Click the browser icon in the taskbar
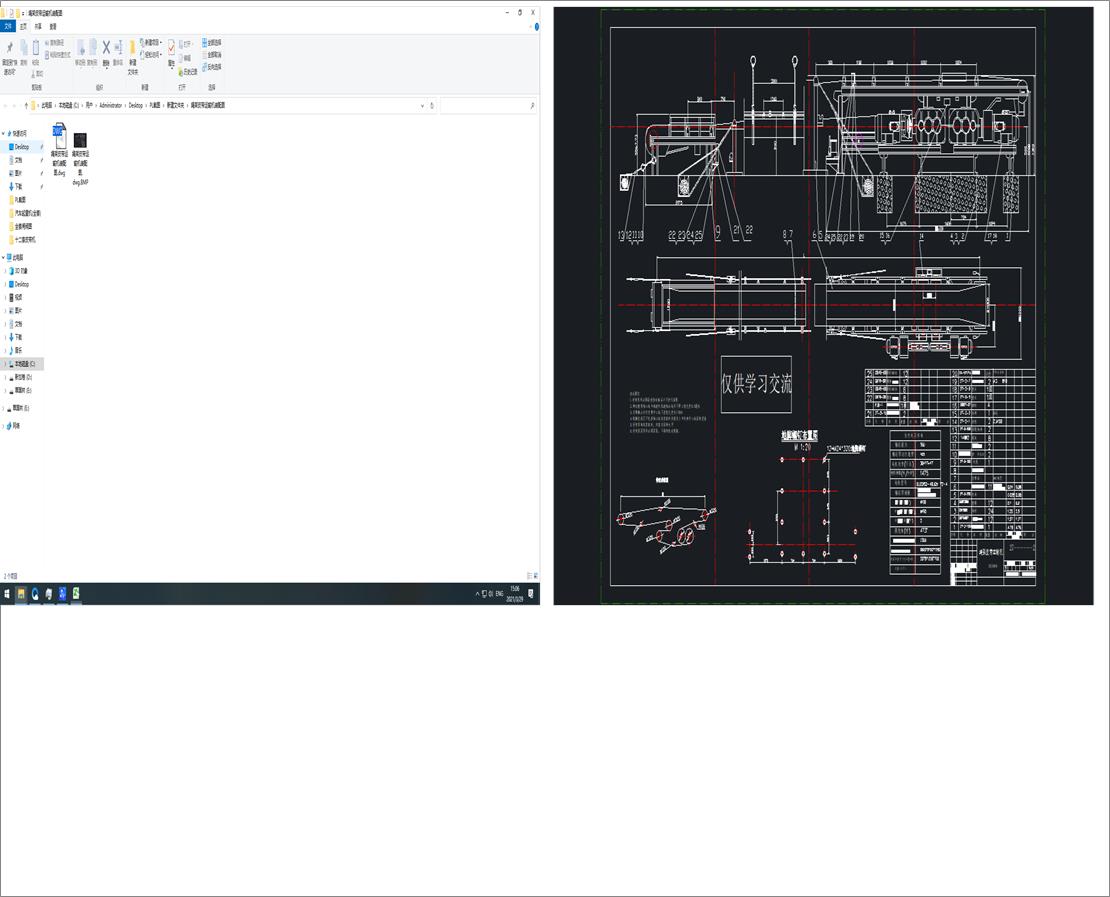The image size is (1110, 897). (35, 594)
